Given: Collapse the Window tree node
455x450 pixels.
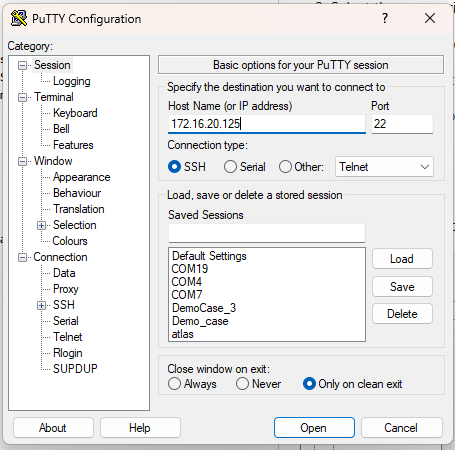Looking at the screenshot, I should [x=22, y=161].
